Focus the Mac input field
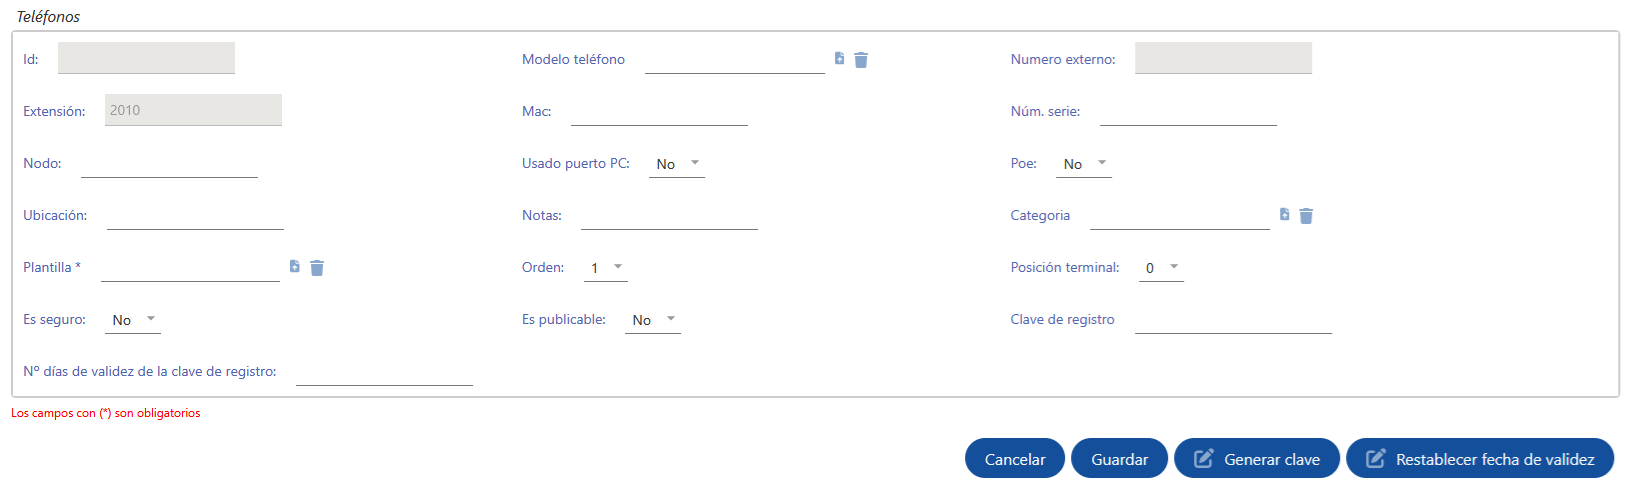The height and width of the screenshot is (484, 1646). 659,112
